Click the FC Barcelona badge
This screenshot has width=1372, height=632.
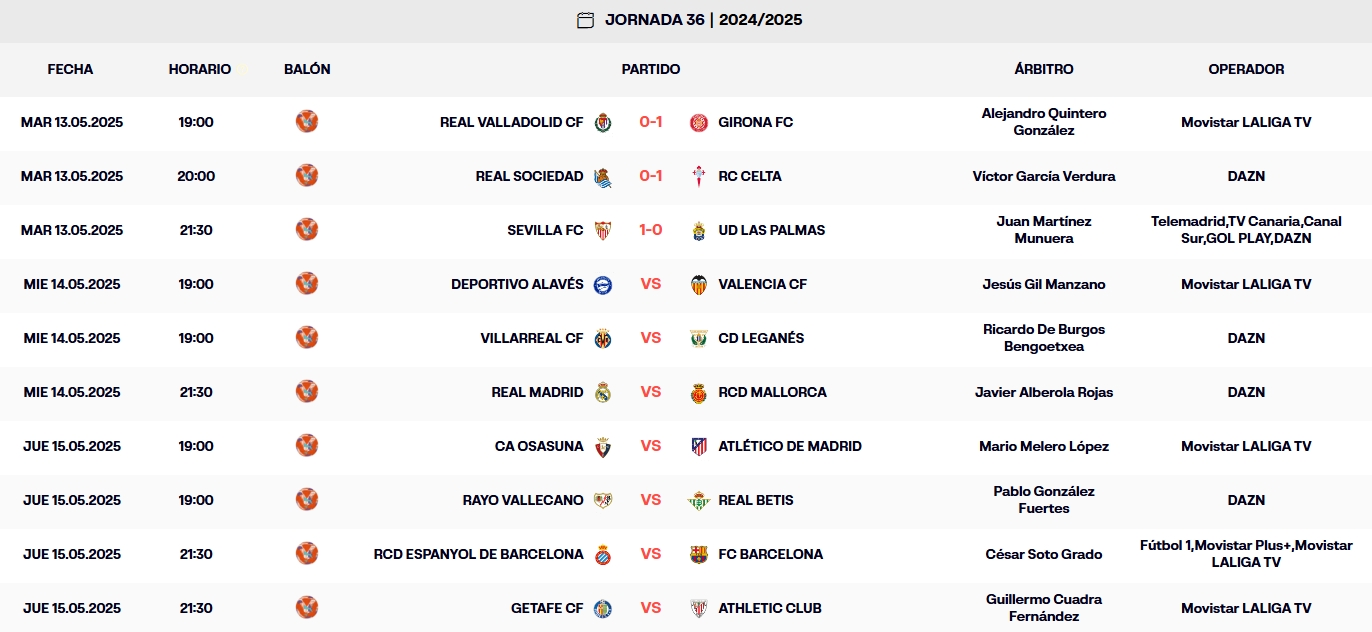point(699,554)
